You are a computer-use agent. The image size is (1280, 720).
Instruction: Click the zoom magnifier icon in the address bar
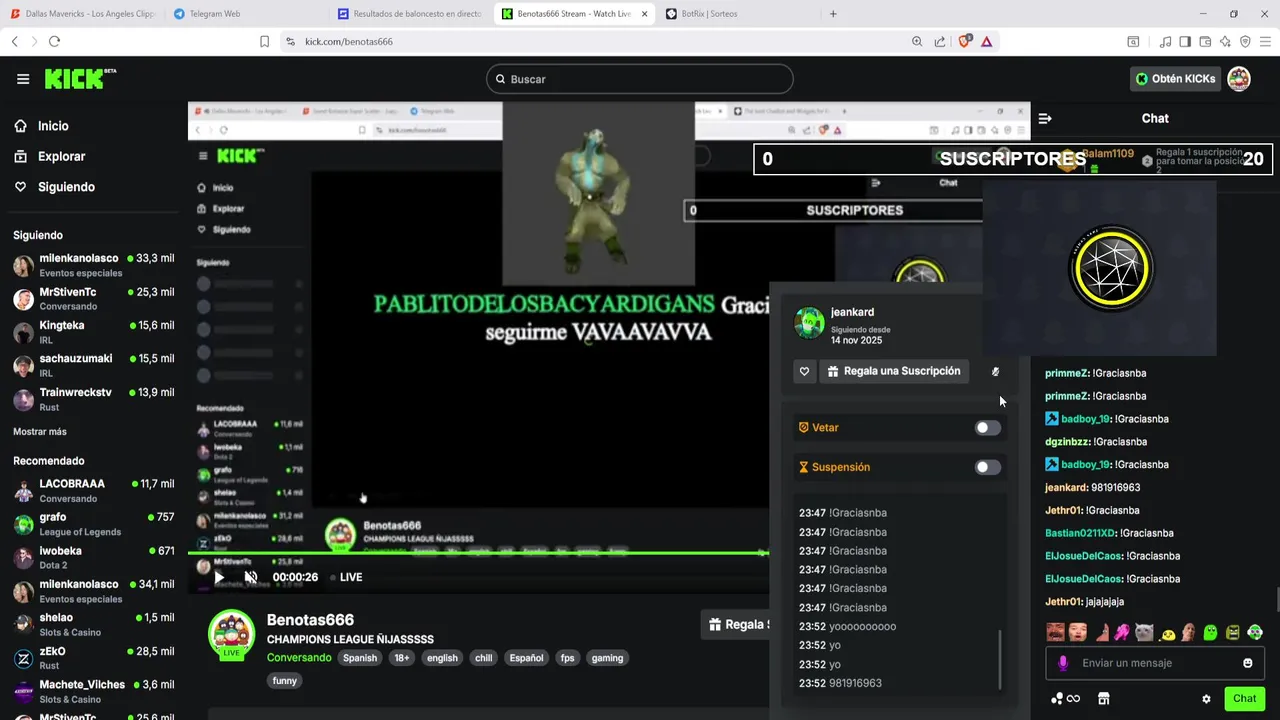tap(917, 41)
